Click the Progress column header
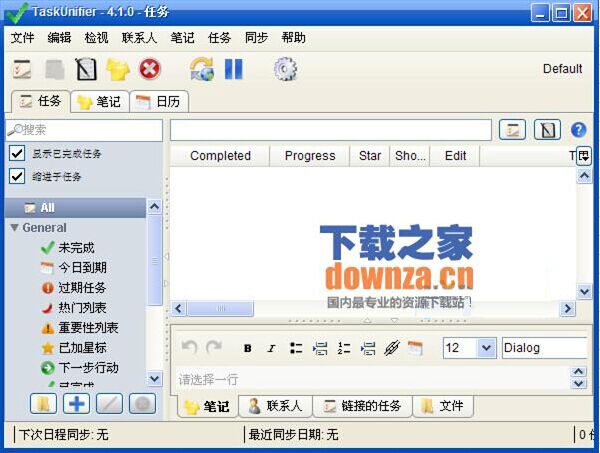 pyautogui.click(x=310, y=156)
